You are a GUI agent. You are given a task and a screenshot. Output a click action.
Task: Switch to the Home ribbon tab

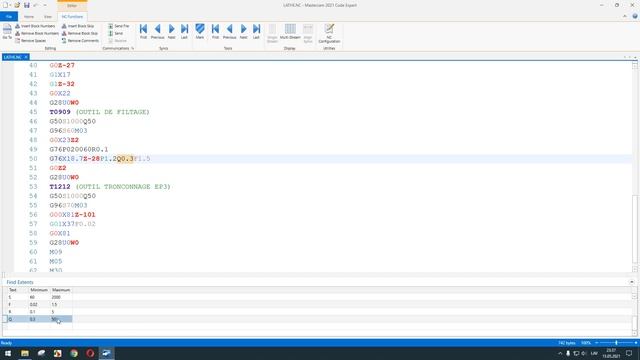(x=29, y=17)
